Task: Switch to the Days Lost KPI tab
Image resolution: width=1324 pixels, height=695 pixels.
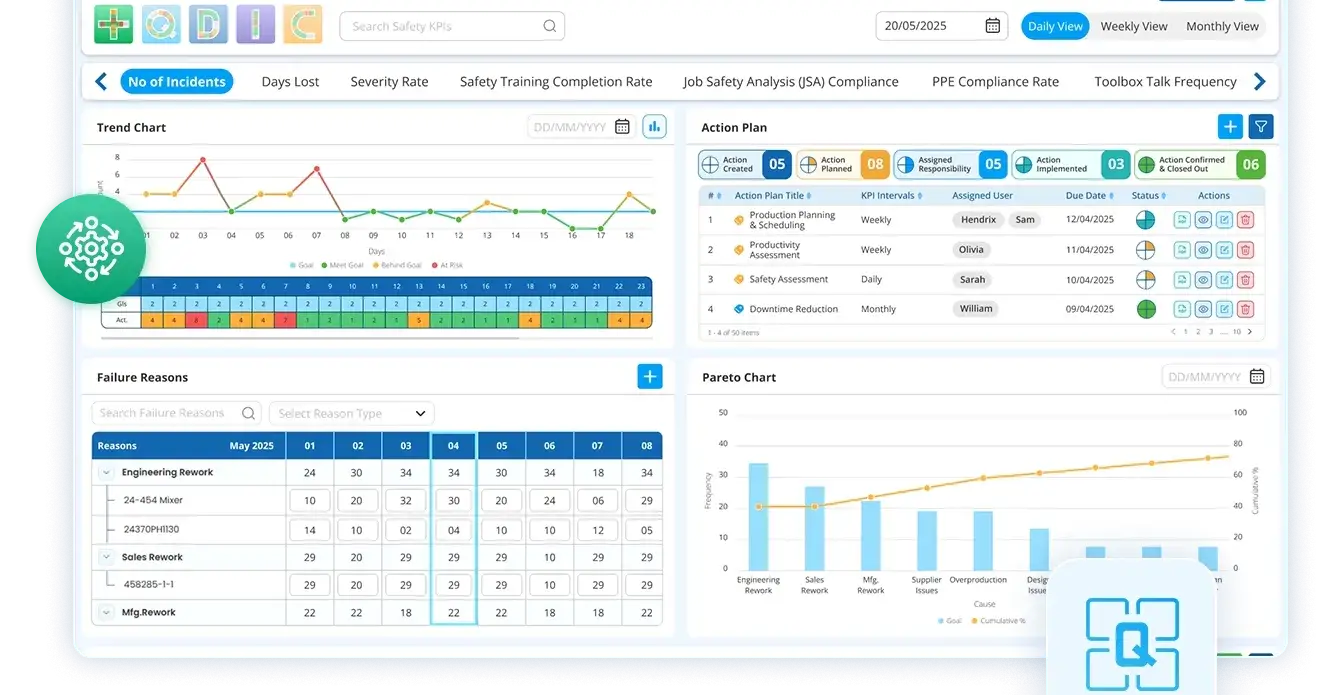Action: [290, 81]
